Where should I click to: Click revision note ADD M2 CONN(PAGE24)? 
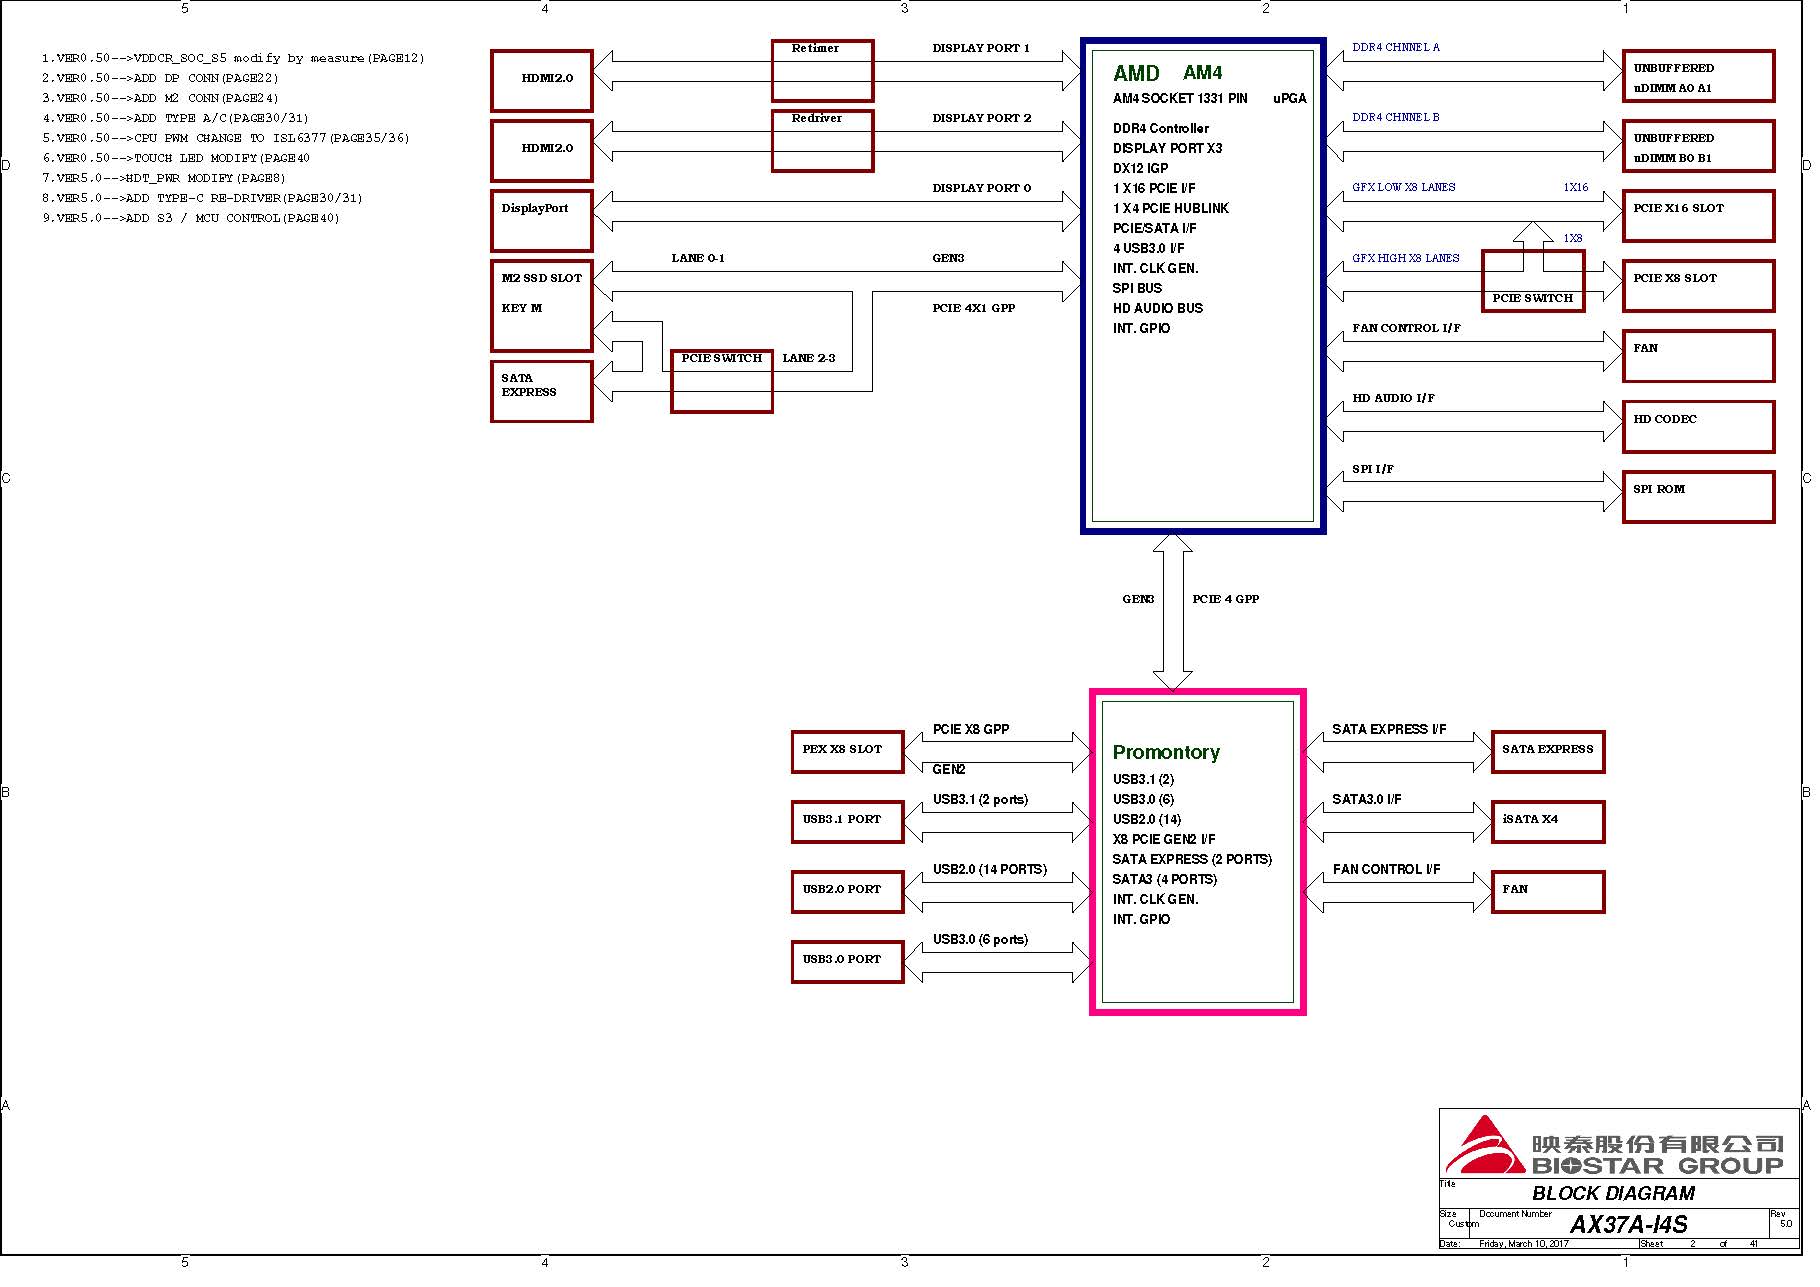(x=160, y=98)
